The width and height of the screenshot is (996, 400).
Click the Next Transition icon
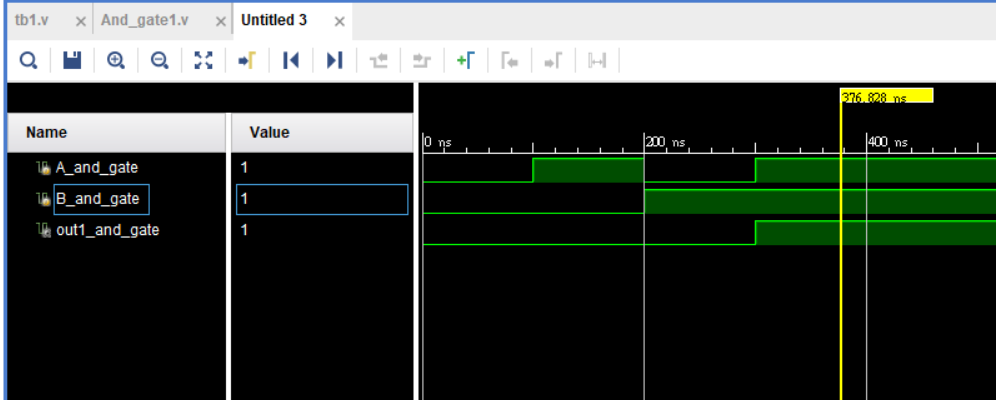click(422, 60)
